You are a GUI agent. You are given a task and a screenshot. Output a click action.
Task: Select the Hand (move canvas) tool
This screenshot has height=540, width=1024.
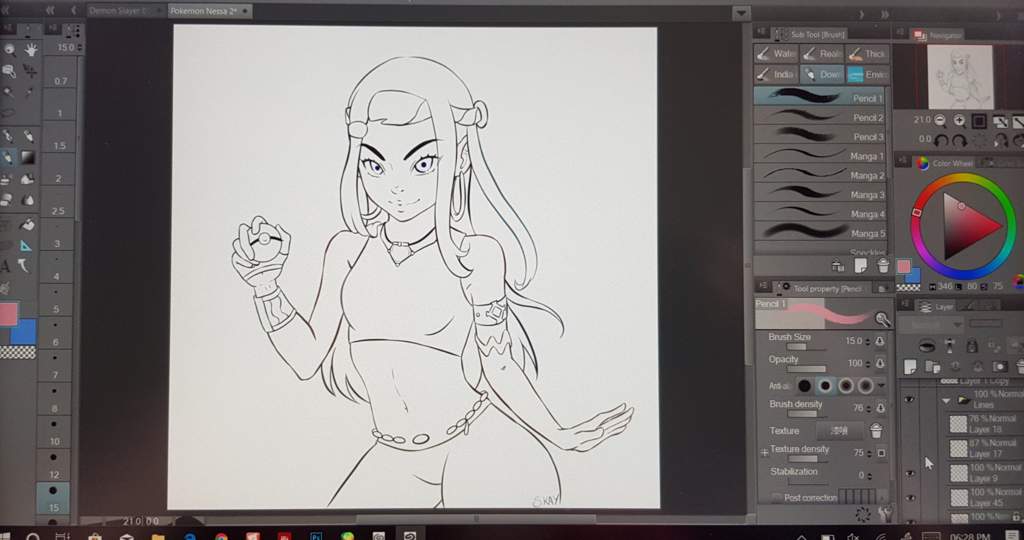[30, 49]
